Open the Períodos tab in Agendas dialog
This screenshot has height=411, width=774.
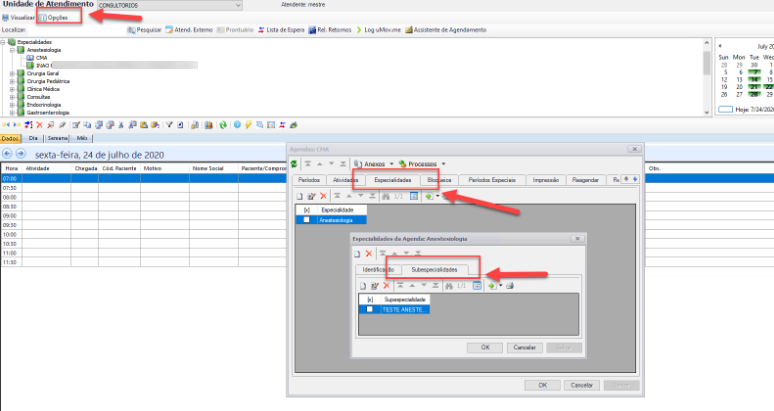(309, 180)
